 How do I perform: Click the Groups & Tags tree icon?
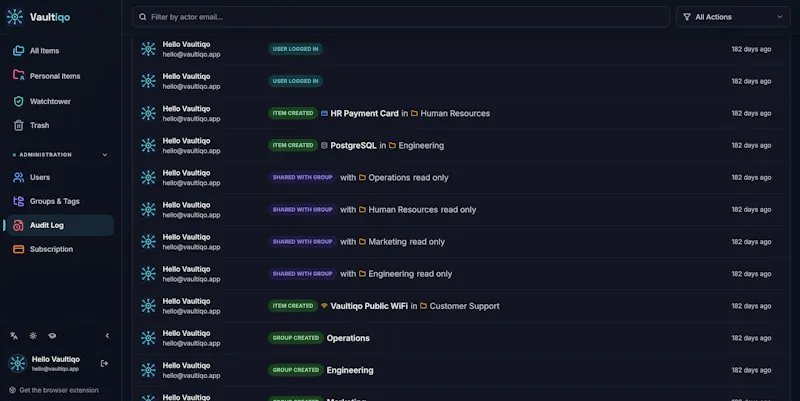pyautogui.click(x=18, y=201)
